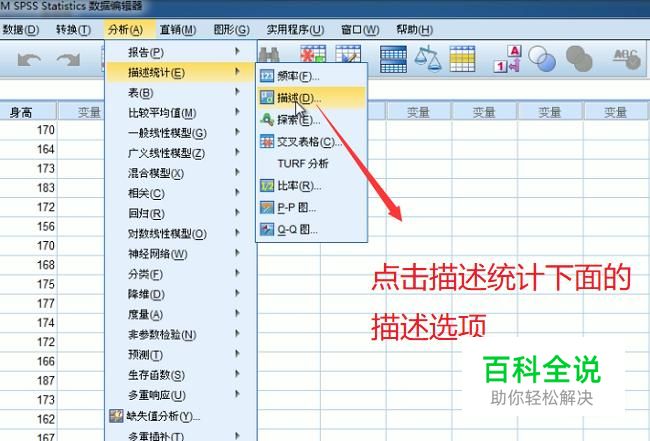Expand the 相关(C) submenu arrow
This screenshot has width=650, height=441.
click(x=237, y=192)
